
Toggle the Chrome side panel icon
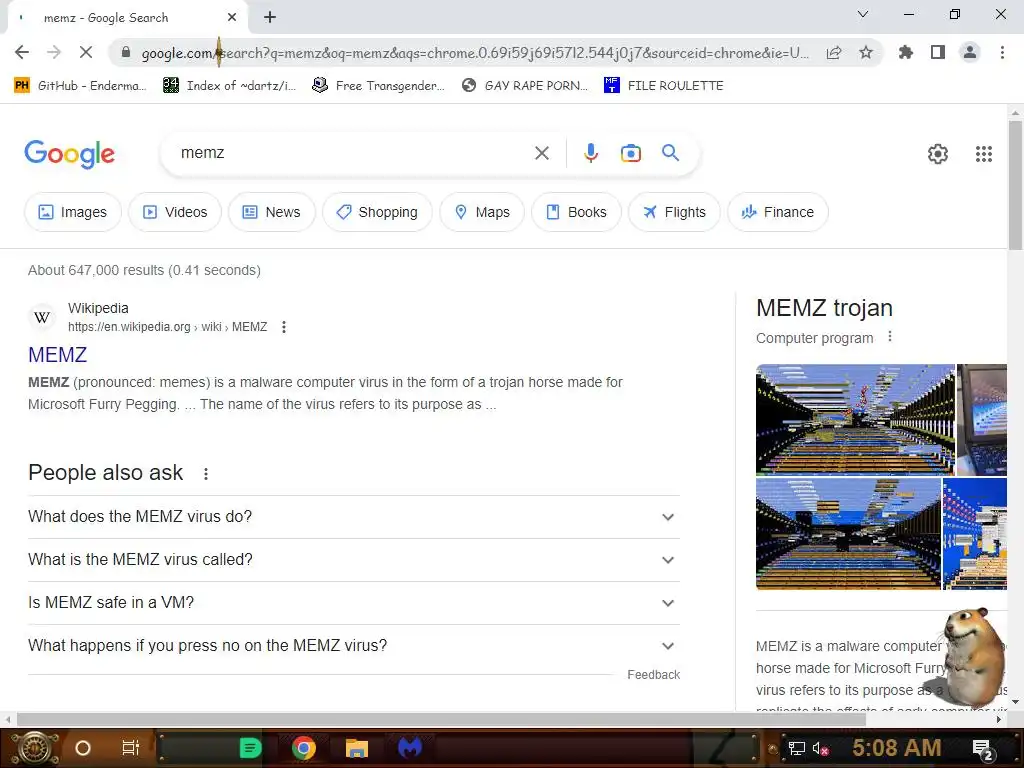938,52
